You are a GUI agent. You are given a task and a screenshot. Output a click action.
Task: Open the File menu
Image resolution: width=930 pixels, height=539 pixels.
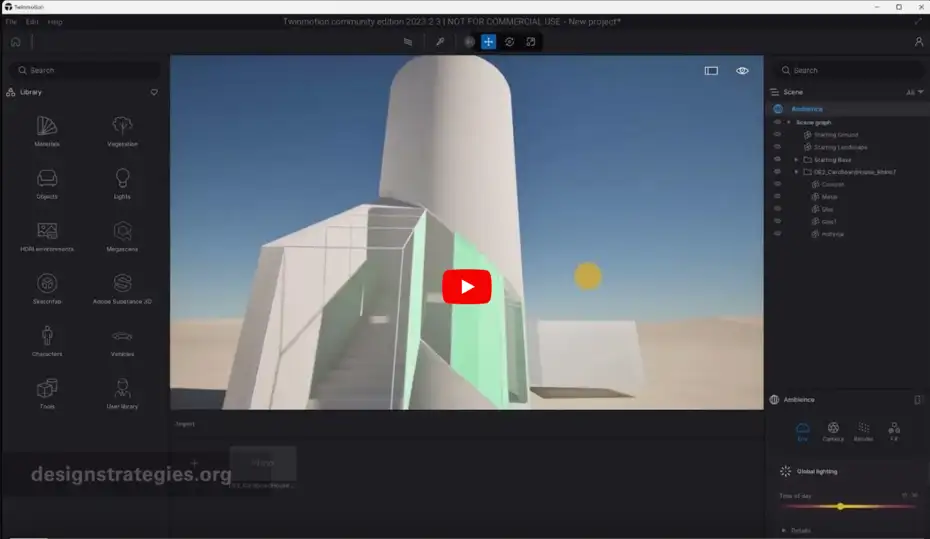[x=11, y=21]
